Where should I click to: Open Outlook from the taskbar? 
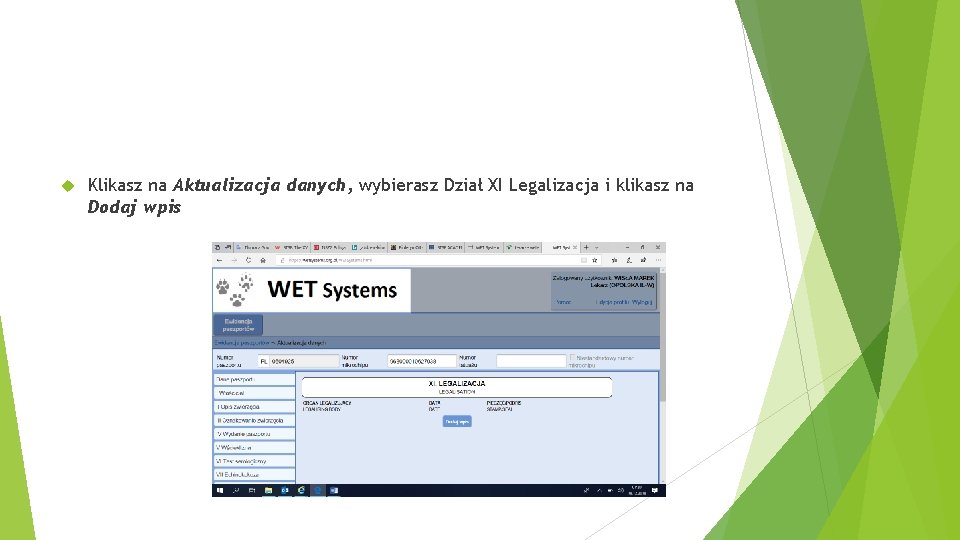[x=285, y=490]
